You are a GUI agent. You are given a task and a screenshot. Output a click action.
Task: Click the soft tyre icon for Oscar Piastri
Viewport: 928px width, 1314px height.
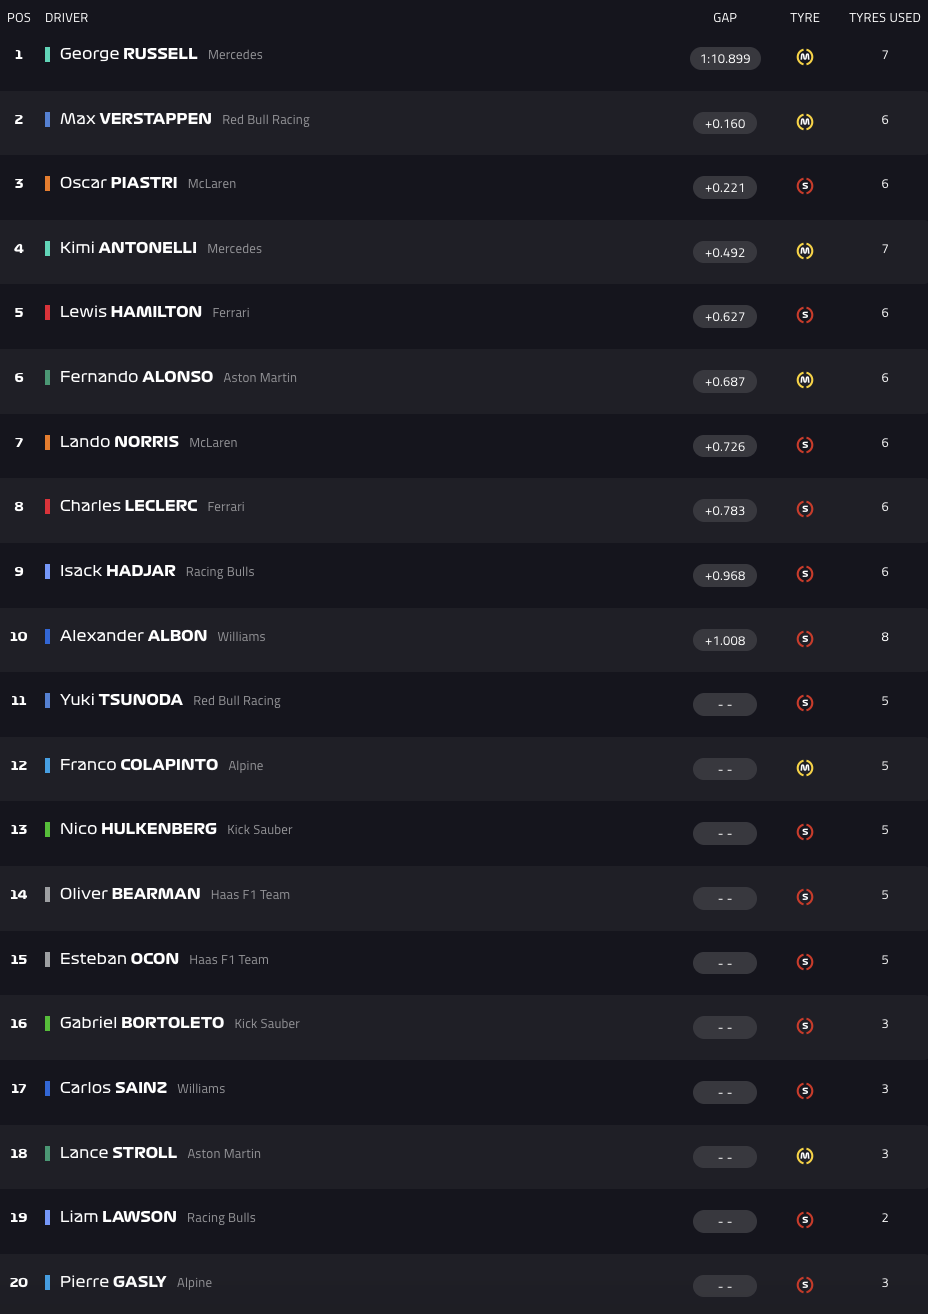(805, 186)
